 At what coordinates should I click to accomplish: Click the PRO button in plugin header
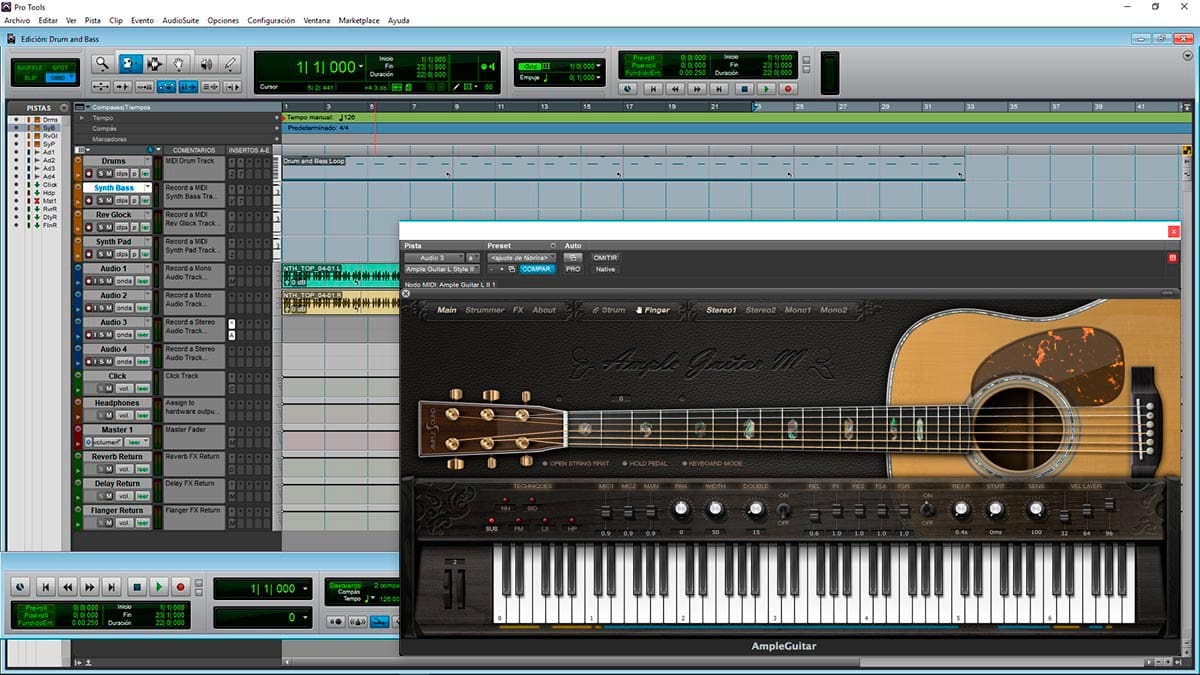pos(573,269)
